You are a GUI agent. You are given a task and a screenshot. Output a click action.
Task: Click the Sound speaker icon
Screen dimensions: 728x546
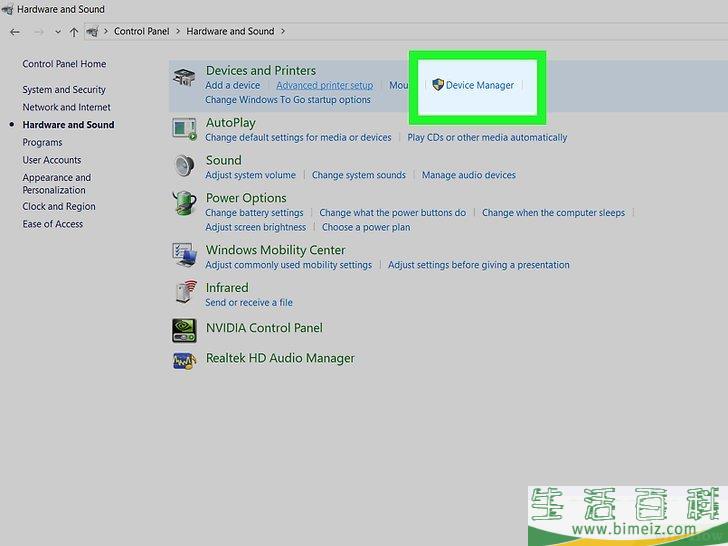coord(185,166)
